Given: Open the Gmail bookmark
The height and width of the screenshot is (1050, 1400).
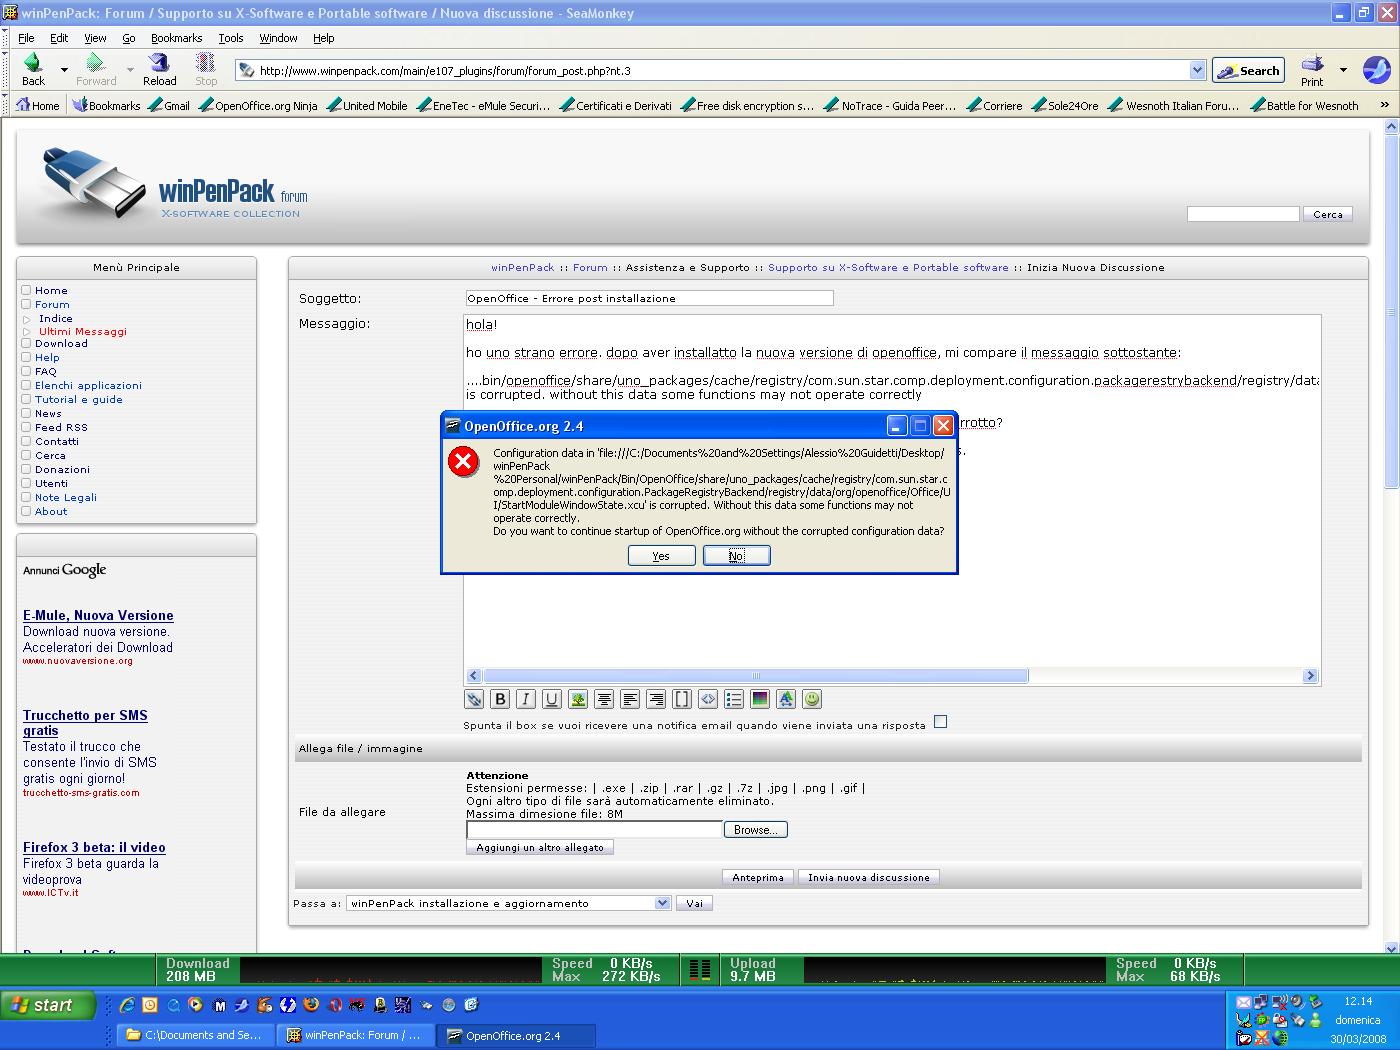Looking at the screenshot, I should pyautogui.click(x=168, y=105).
